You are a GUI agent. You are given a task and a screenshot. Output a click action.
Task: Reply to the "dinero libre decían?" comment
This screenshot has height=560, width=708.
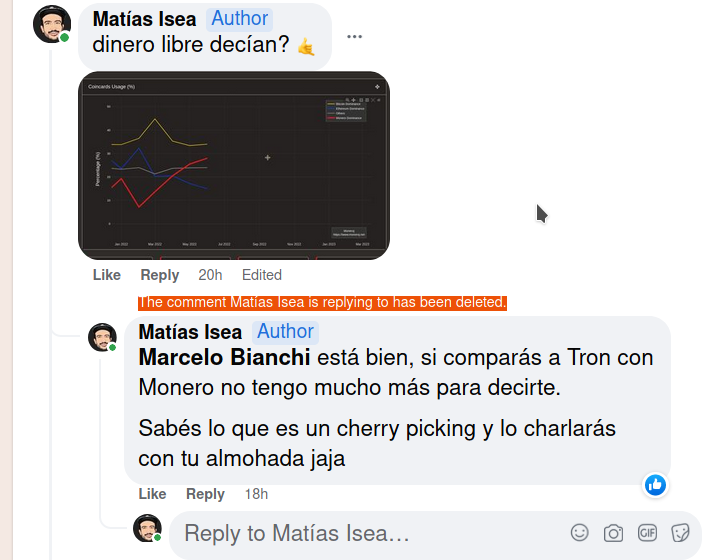point(159,275)
